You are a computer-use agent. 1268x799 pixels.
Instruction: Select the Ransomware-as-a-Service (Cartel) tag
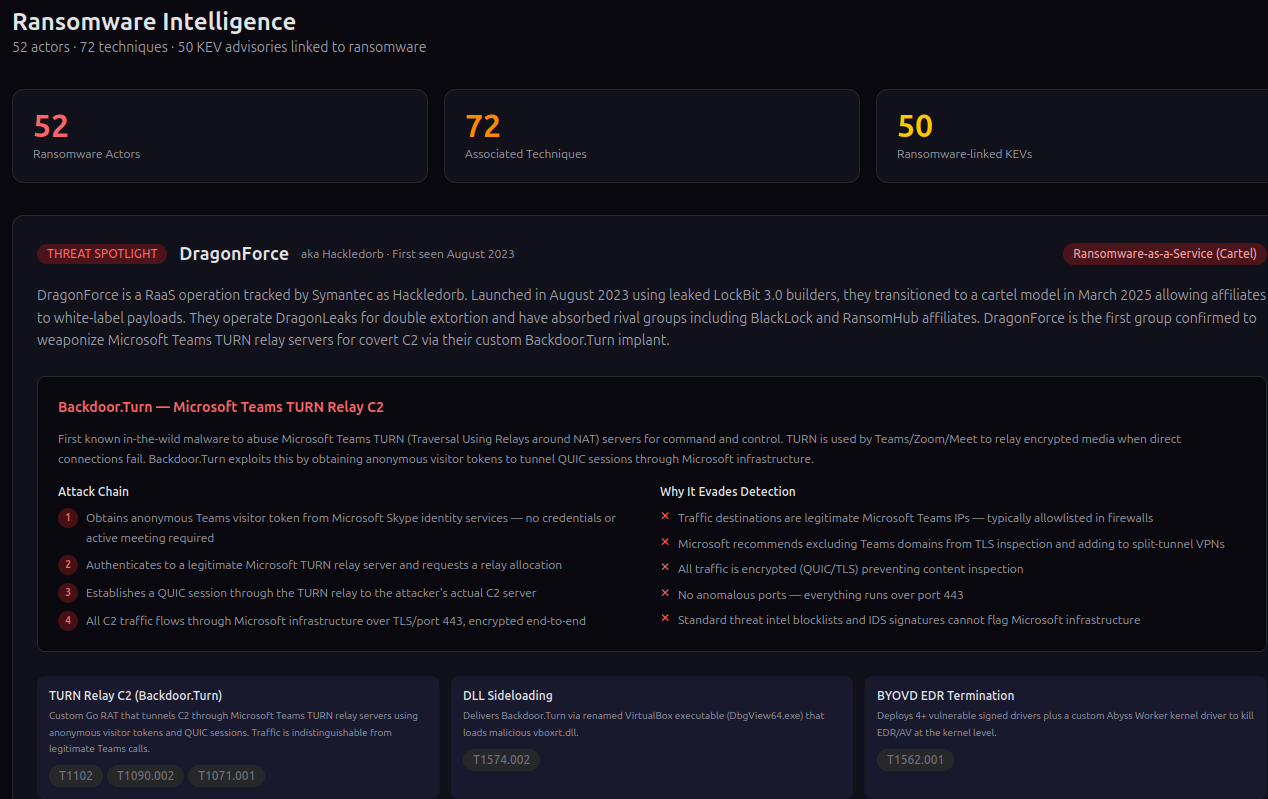coord(1165,254)
